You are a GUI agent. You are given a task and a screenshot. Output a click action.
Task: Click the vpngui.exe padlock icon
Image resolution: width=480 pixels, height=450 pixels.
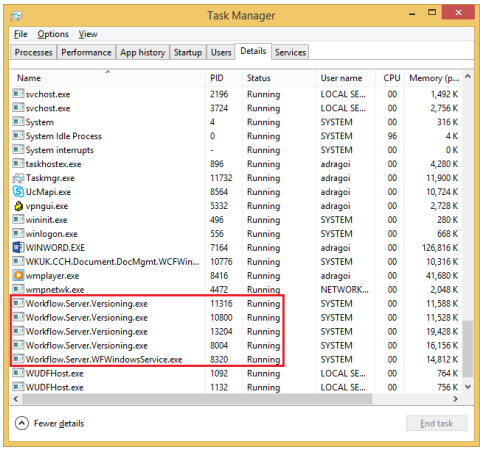coord(18,206)
